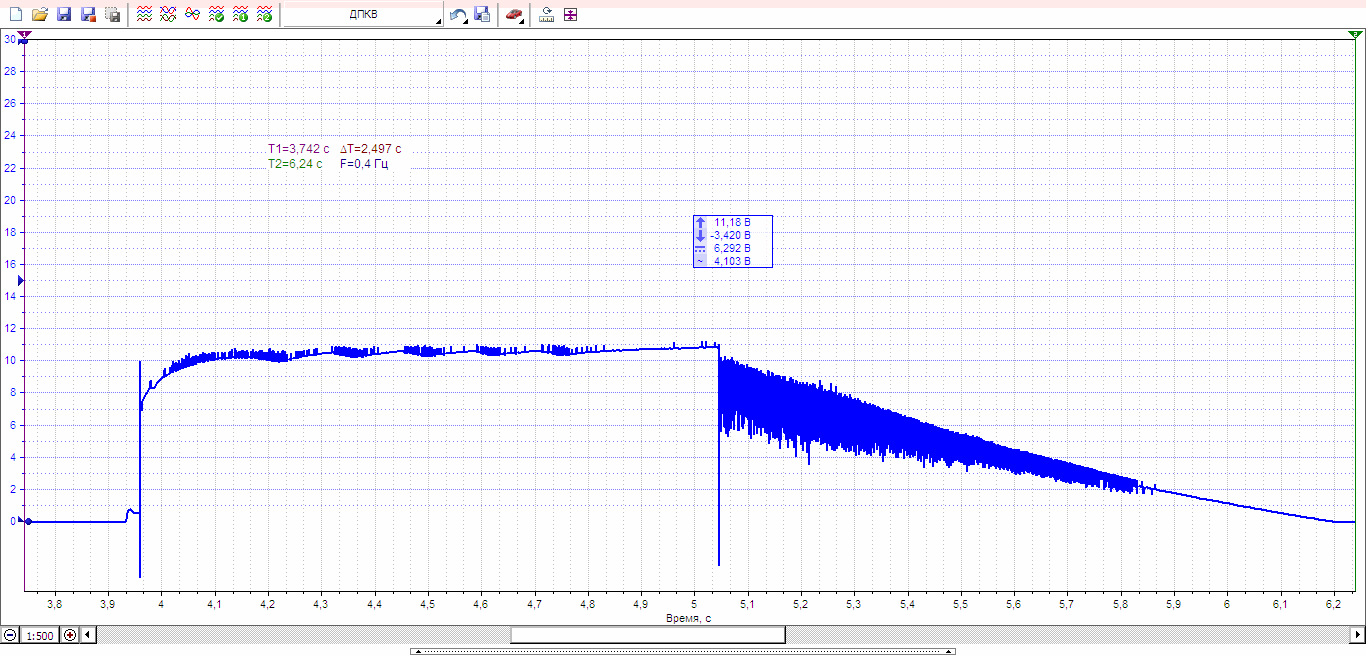This screenshot has width=1366, height=656.
Task: Click the 11,18 В maximum voltage value
Action: pyautogui.click(x=732, y=222)
